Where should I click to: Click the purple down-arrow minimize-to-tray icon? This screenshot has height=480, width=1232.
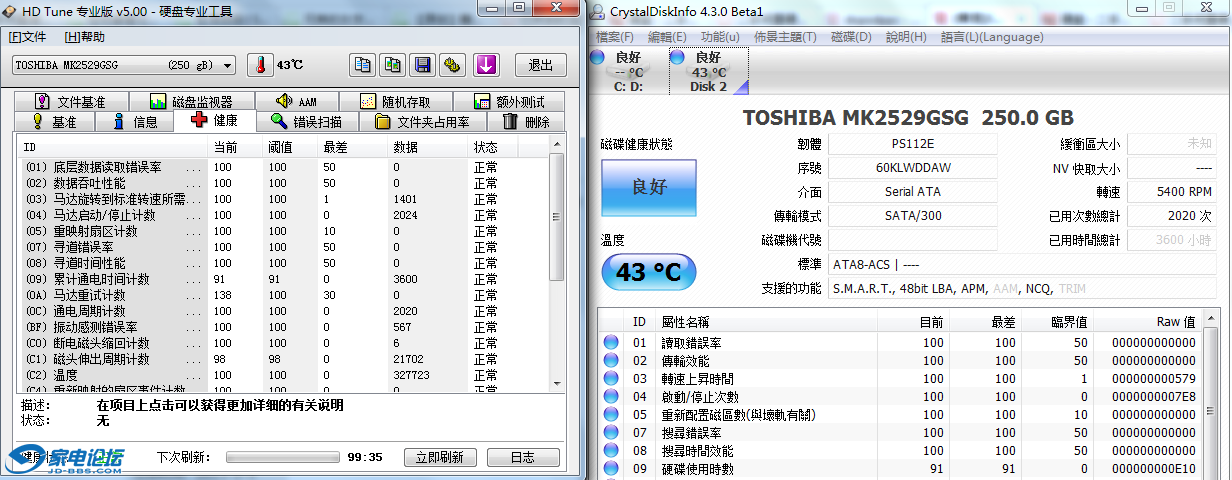pyautogui.click(x=486, y=65)
